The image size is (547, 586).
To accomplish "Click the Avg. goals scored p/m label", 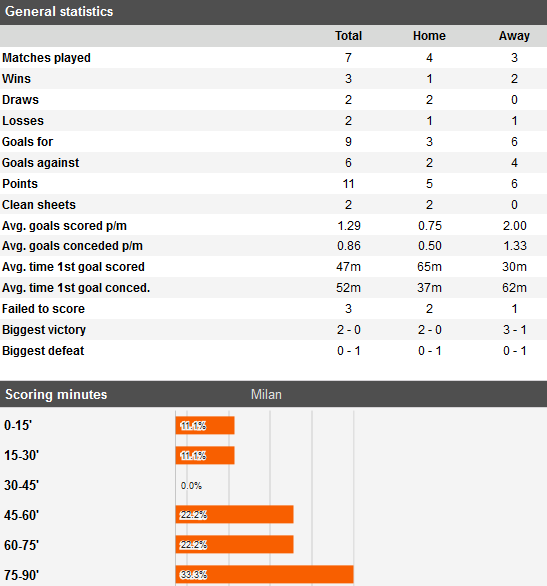I will [x=64, y=226].
